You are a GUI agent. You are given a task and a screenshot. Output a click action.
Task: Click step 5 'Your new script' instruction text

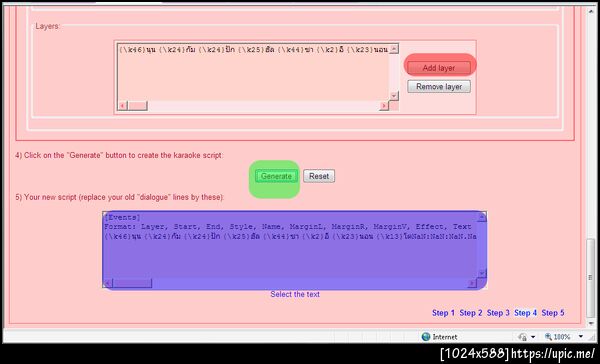pos(120,197)
